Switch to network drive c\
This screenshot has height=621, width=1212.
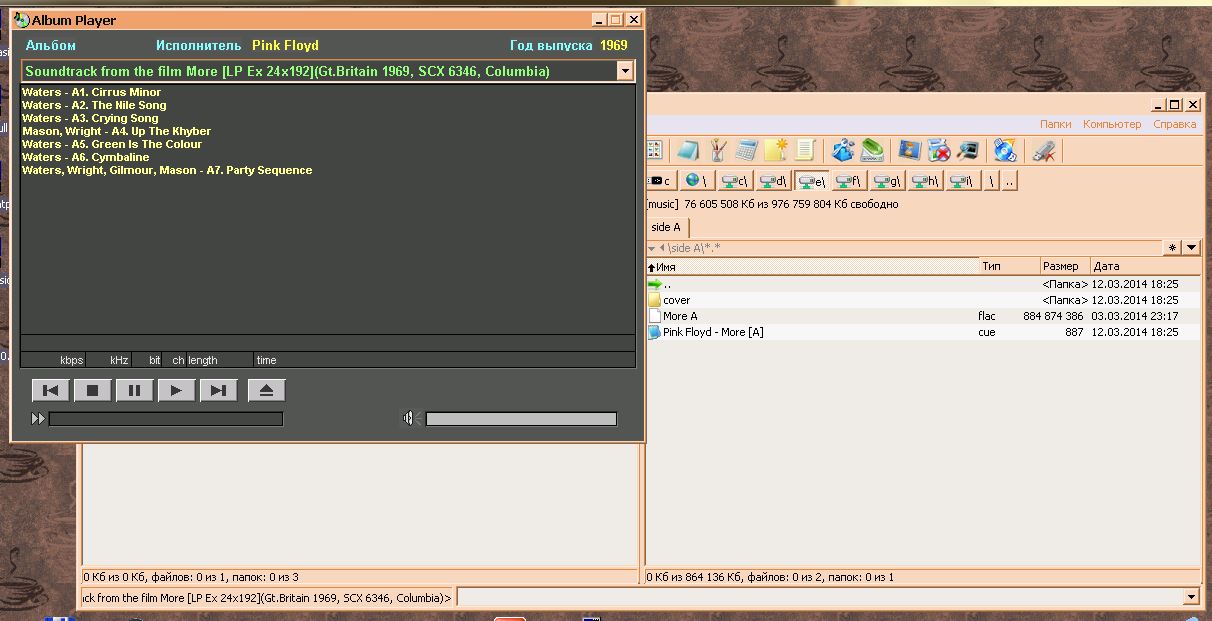click(x=736, y=181)
